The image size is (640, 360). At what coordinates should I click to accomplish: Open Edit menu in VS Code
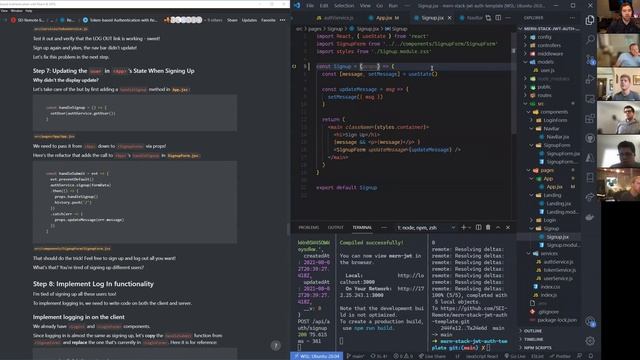[324, 6]
